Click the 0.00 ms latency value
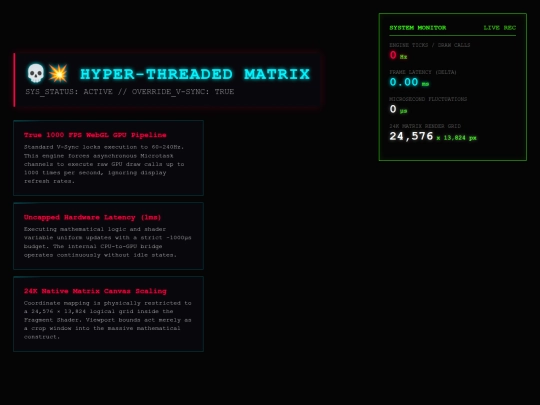This screenshot has width=540, height=405. [x=409, y=82]
